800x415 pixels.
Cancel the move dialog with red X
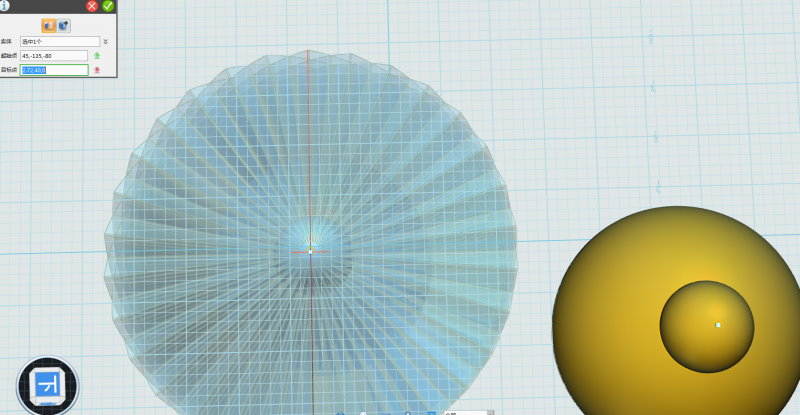pyautogui.click(x=92, y=6)
